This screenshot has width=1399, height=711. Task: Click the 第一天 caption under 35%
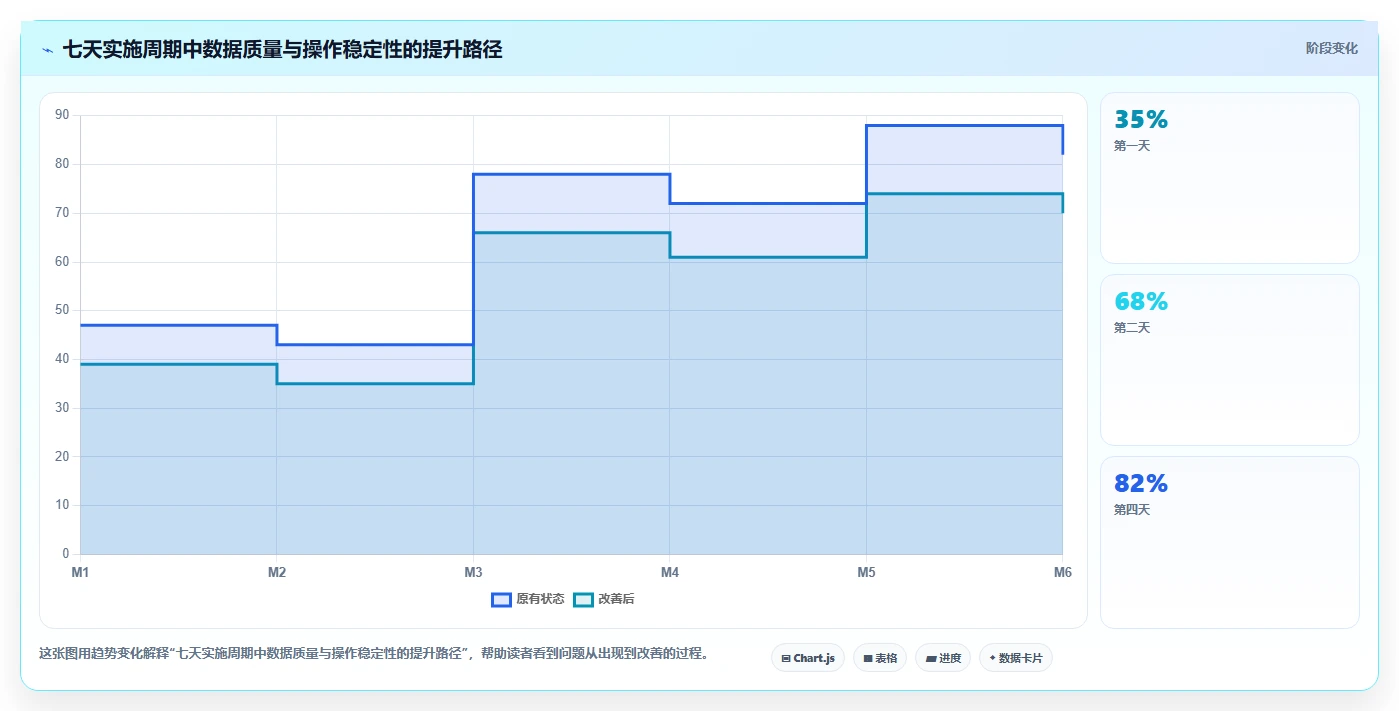click(1132, 146)
